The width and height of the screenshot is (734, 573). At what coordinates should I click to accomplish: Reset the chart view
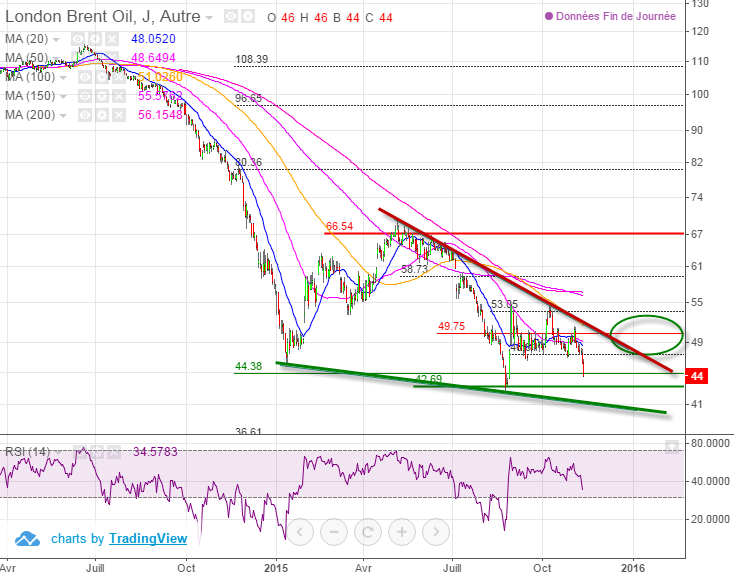click(x=369, y=531)
